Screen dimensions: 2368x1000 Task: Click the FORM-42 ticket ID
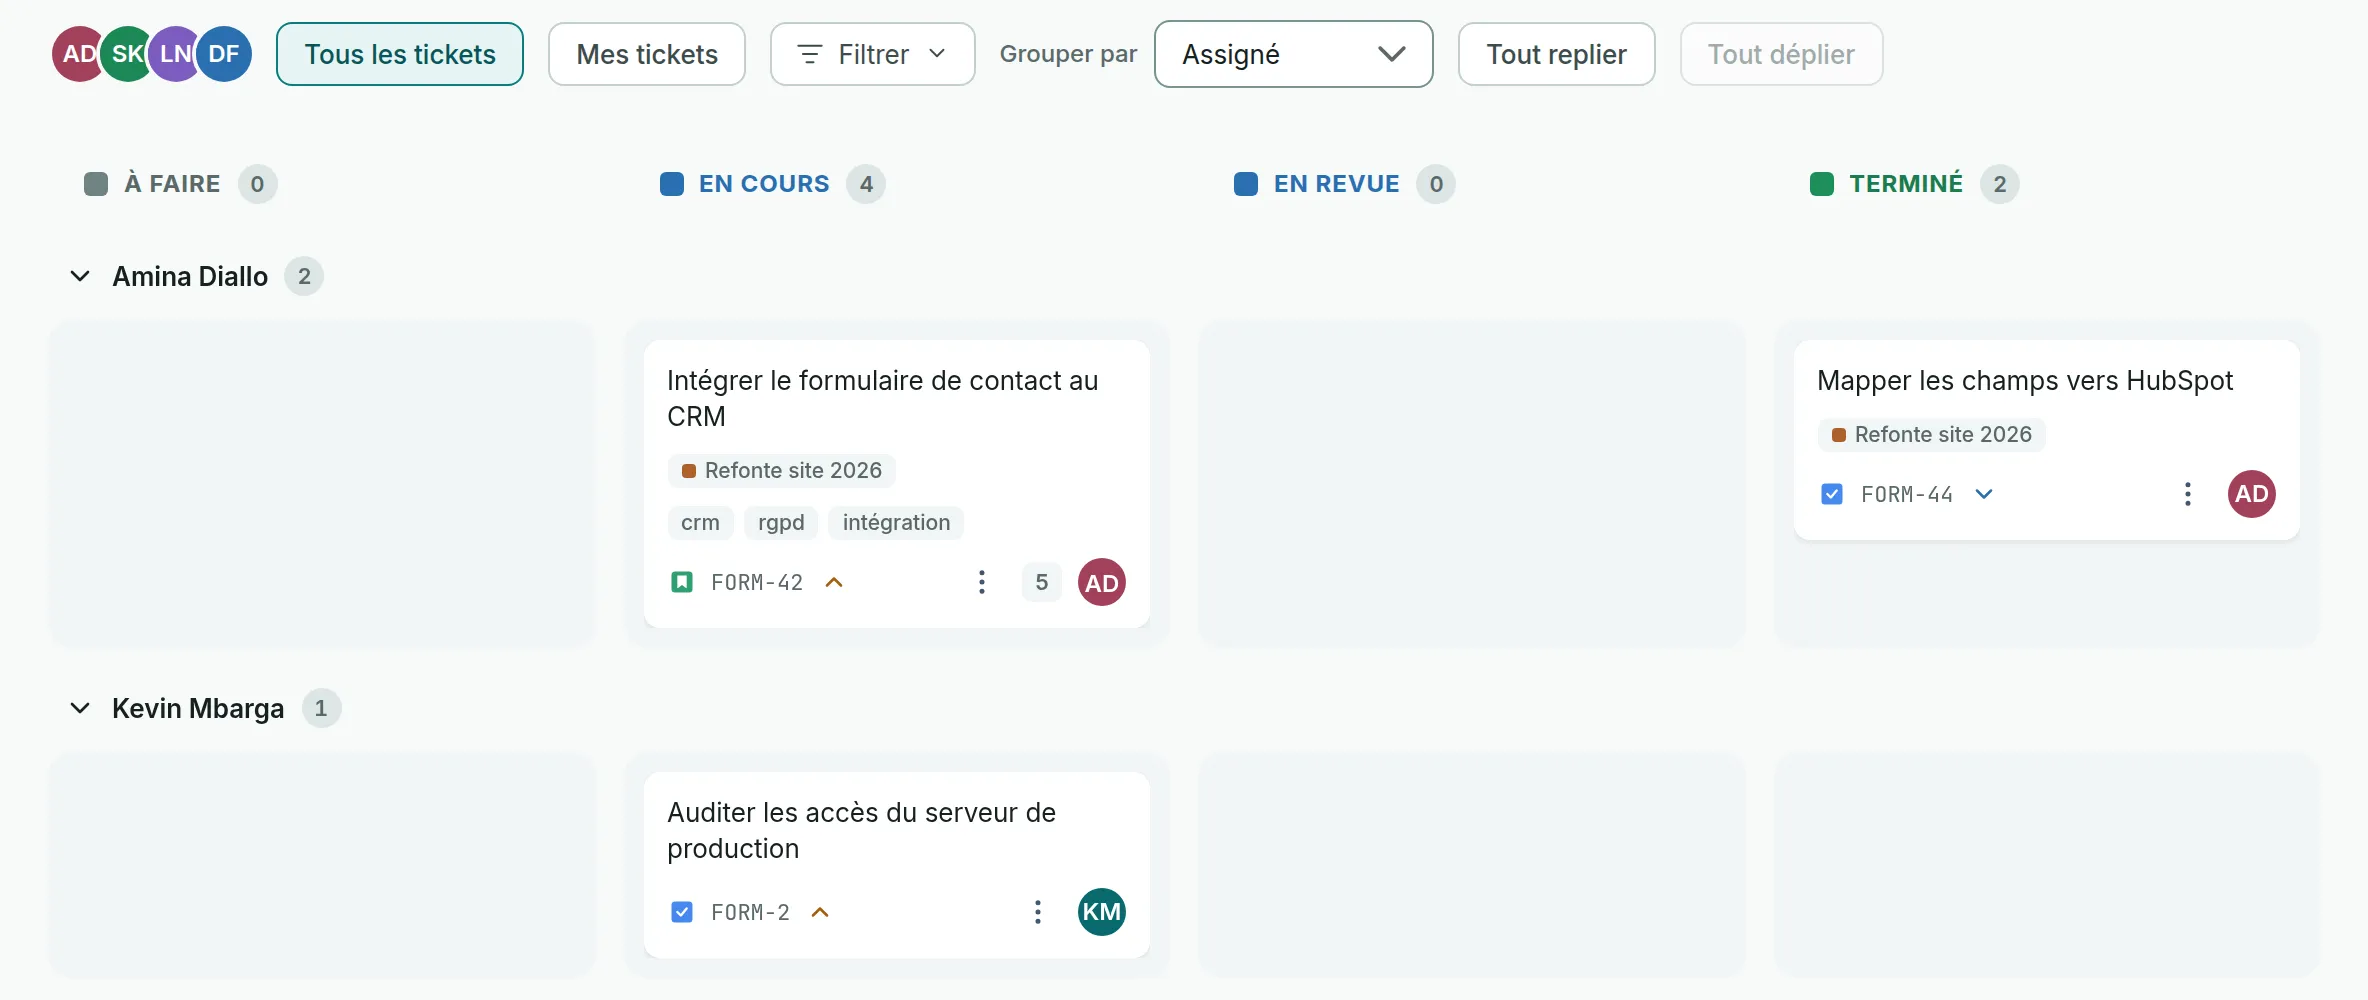(757, 582)
